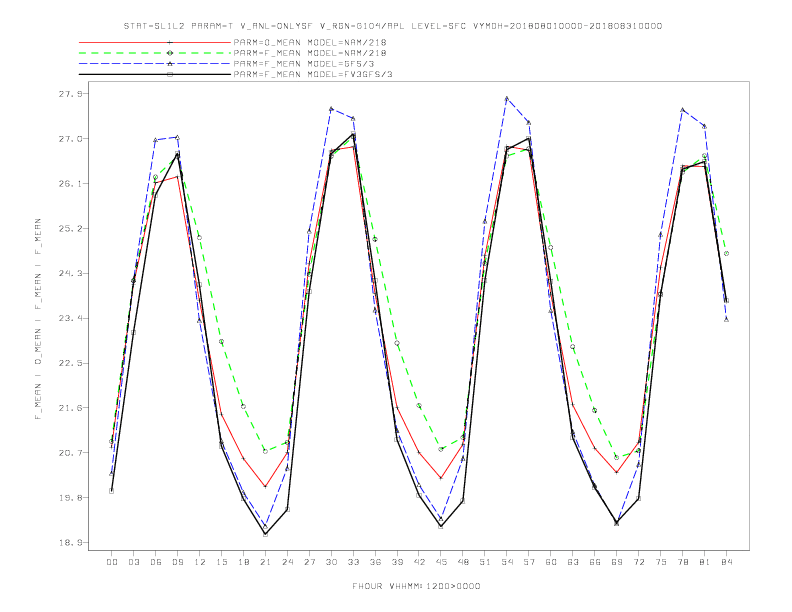Click x-axis tick label 45
Image resolution: width=792 pixels, height=612 pixels.
point(441,562)
